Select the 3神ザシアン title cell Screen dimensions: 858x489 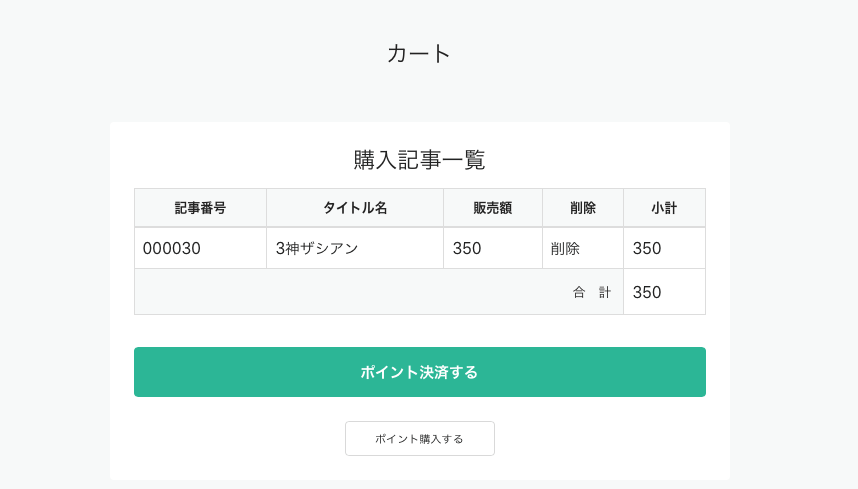pyautogui.click(x=317, y=248)
